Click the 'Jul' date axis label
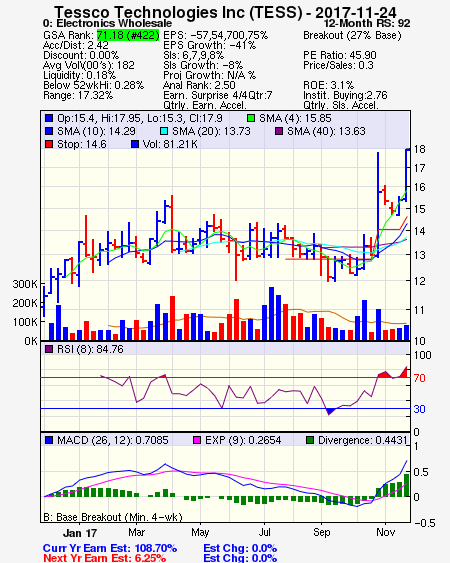450x563 pixels. 264,532
